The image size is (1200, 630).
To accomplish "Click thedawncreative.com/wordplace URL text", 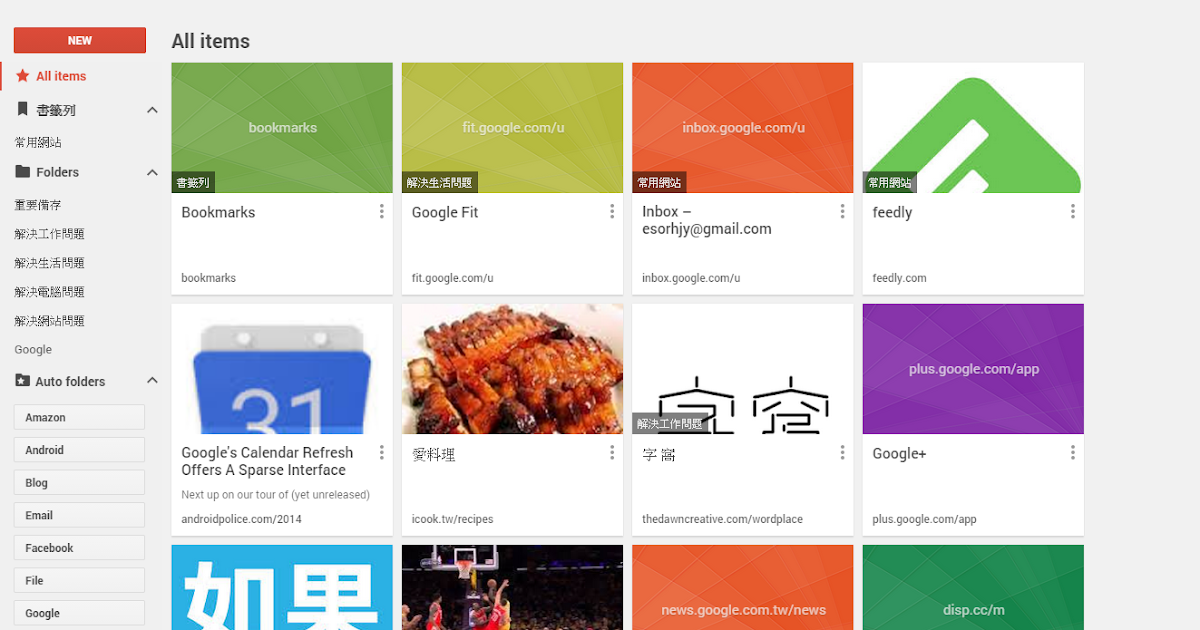I will [x=722, y=519].
